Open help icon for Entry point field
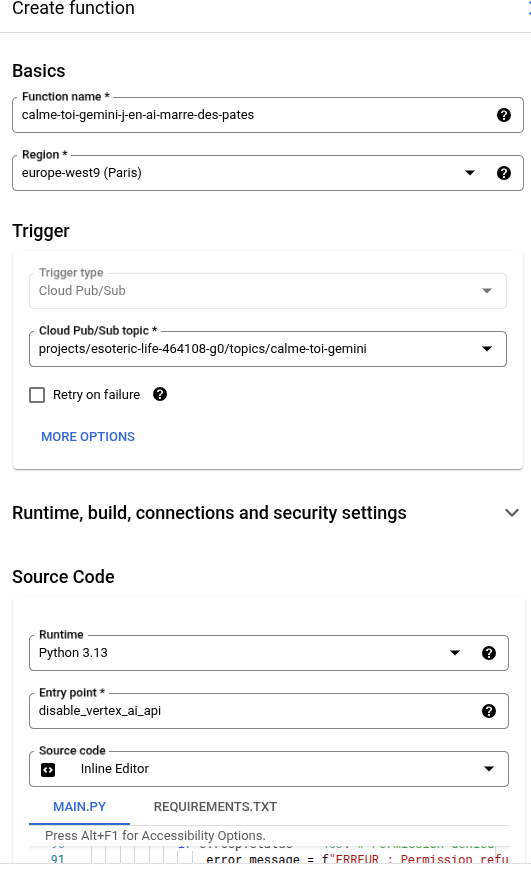The width and height of the screenshot is (531, 873). [489, 711]
